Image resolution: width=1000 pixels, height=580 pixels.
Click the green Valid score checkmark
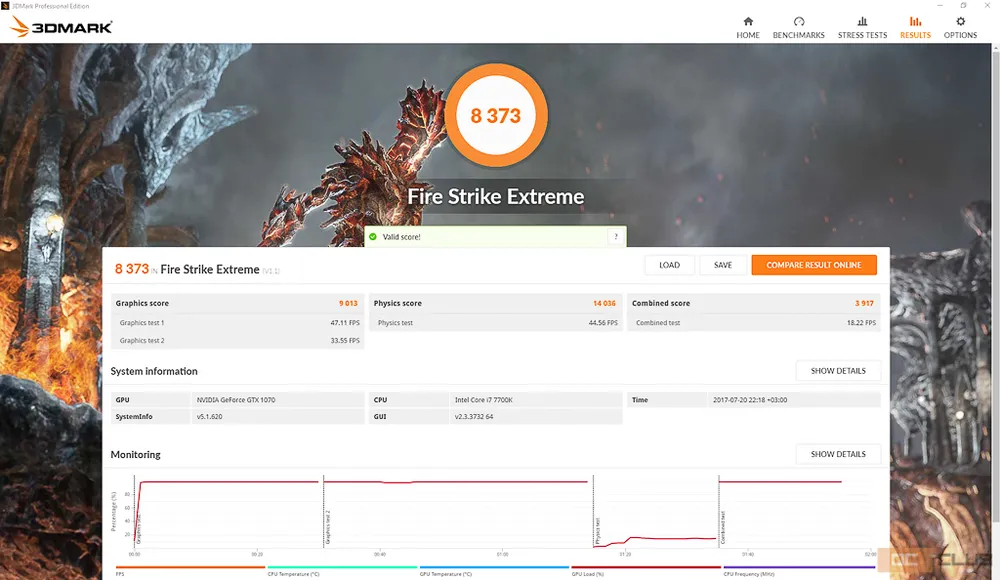(x=373, y=237)
